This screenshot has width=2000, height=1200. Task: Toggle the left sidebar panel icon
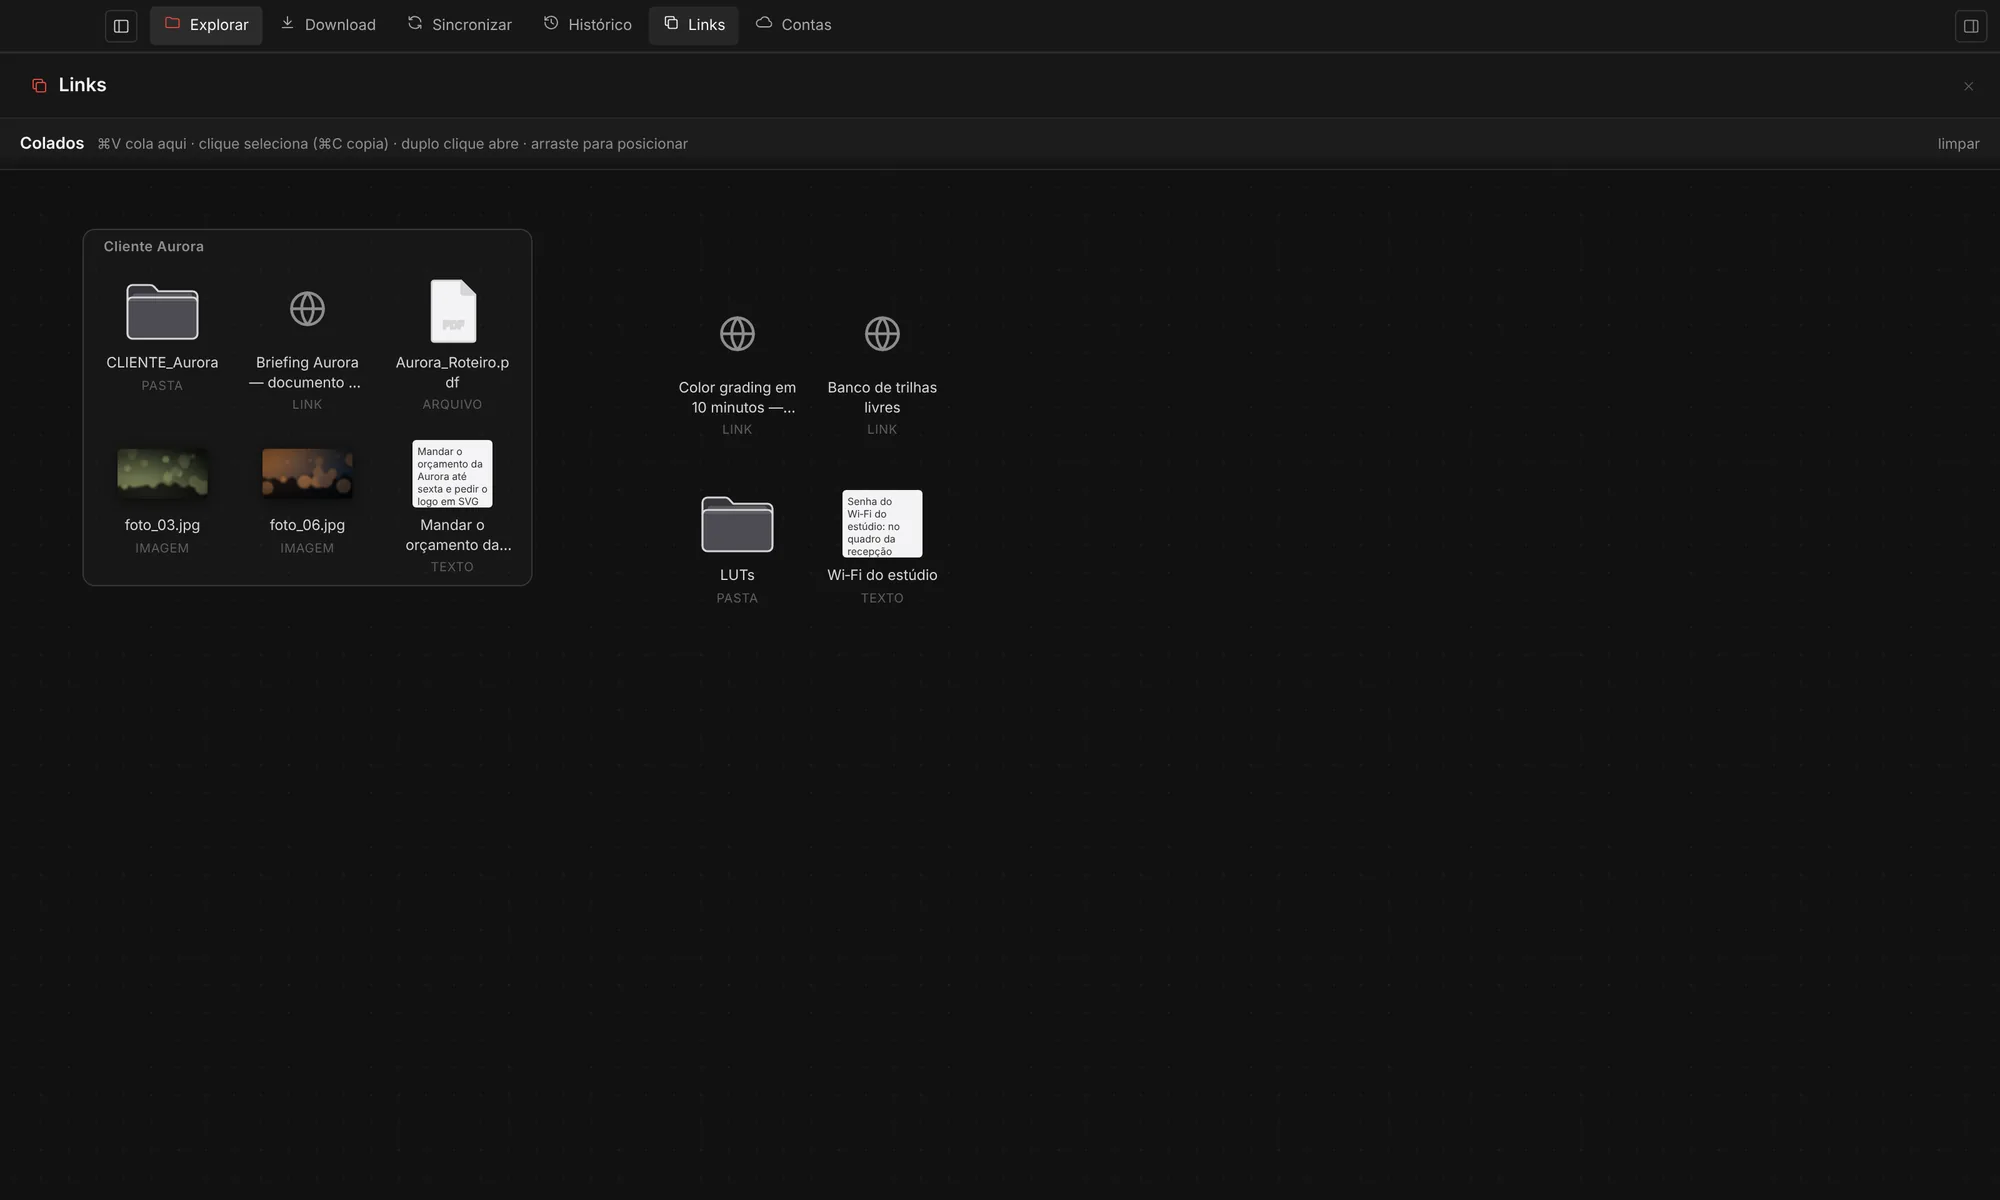(121, 26)
